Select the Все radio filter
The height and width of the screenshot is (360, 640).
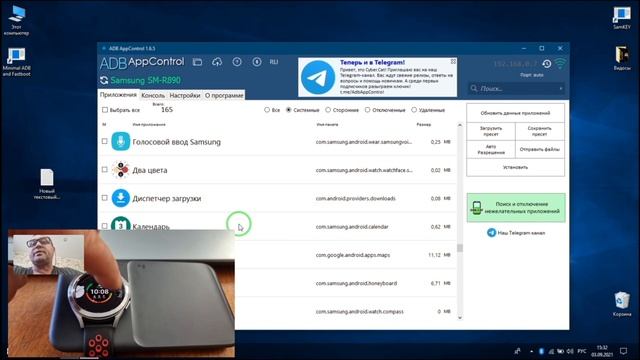point(267,110)
